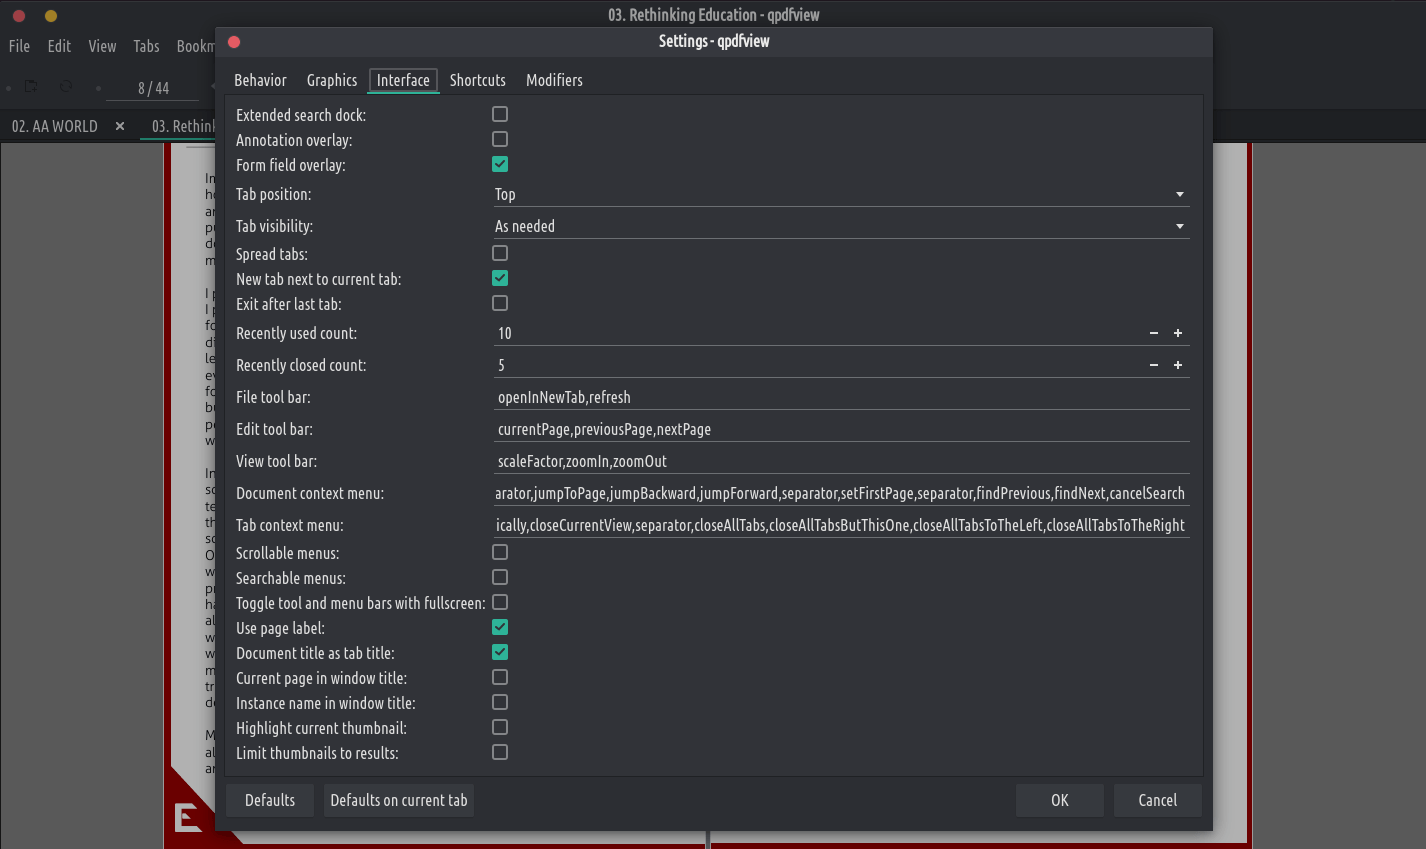Decrease the Recently used count with minus
This screenshot has width=1426, height=849.
click(x=1154, y=333)
